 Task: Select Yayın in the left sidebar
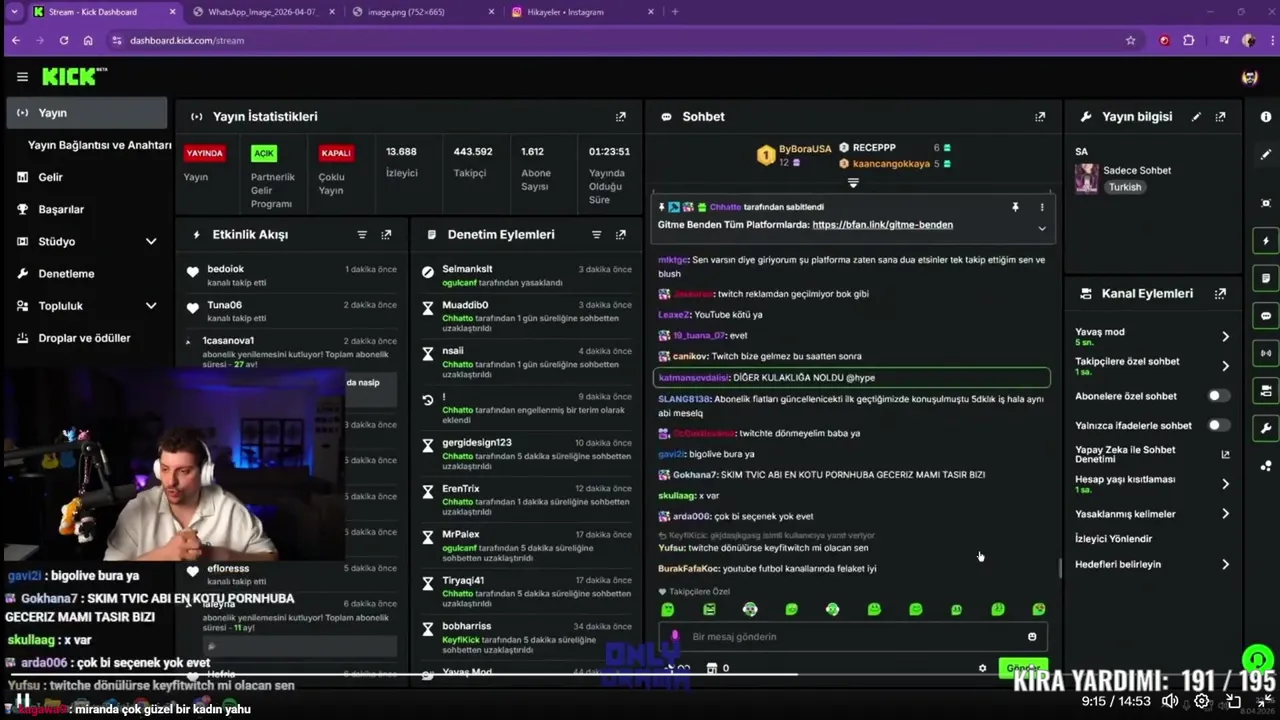(x=86, y=113)
